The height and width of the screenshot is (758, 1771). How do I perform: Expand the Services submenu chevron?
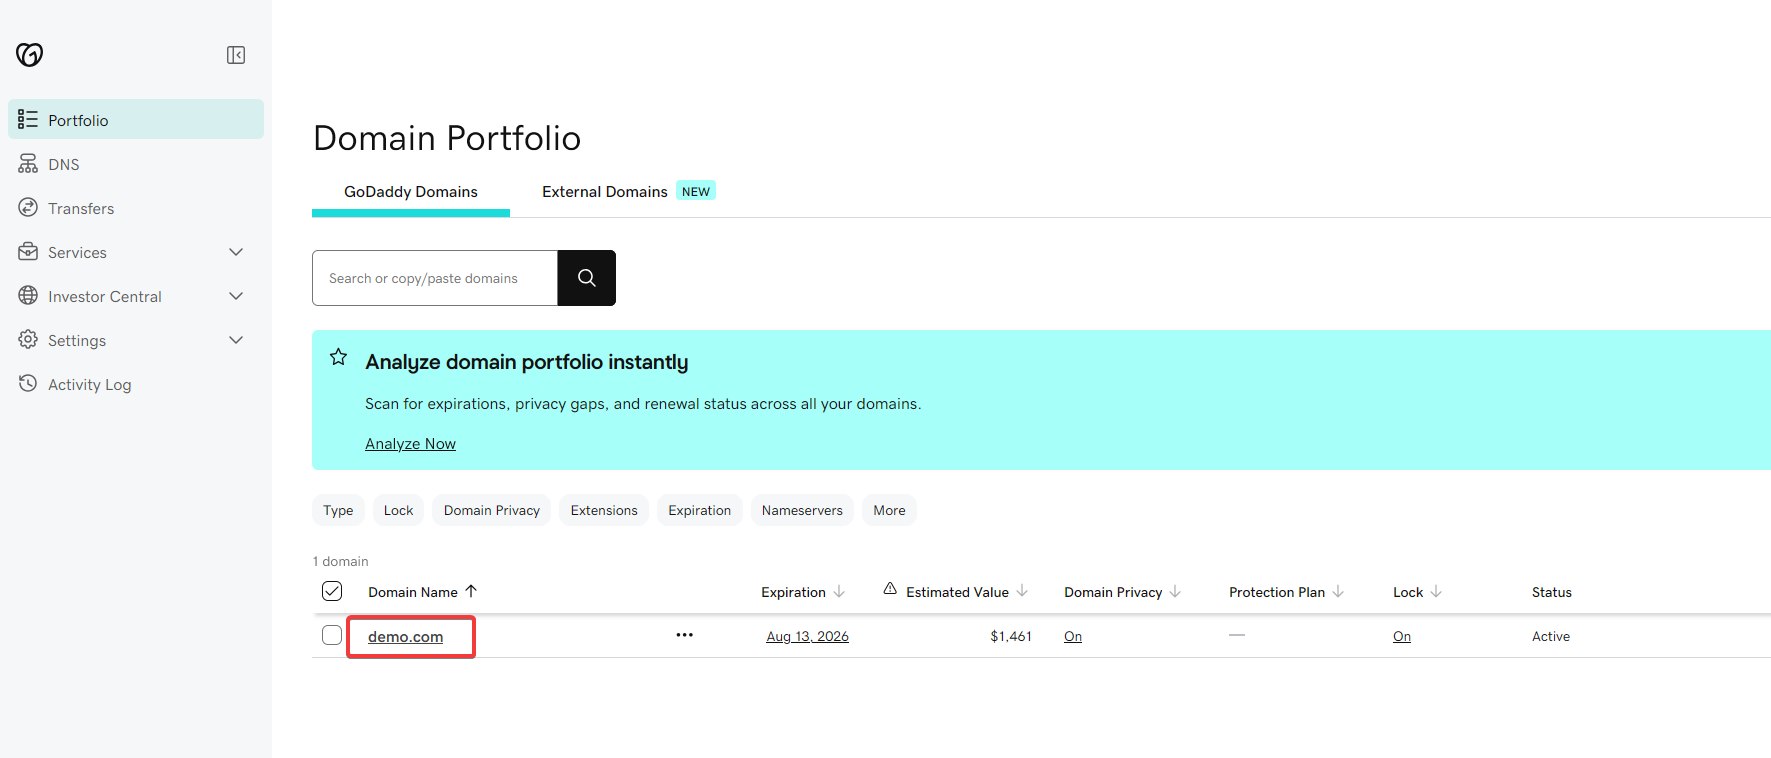[x=236, y=252]
